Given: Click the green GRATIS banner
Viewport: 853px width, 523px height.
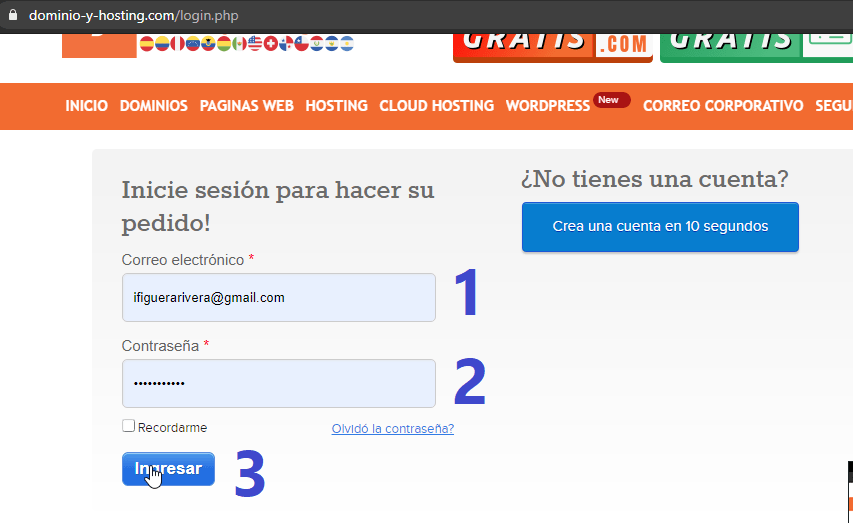Looking at the screenshot, I should (x=756, y=47).
